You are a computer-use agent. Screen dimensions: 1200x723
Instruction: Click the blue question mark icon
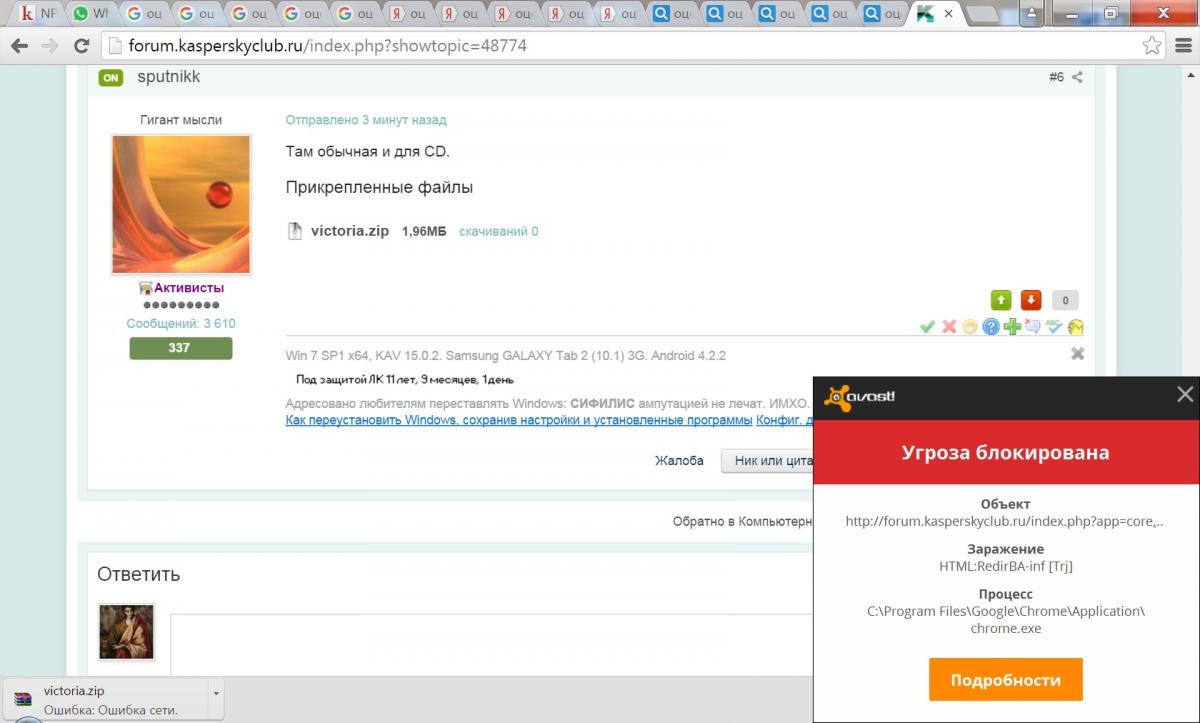click(991, 327)
